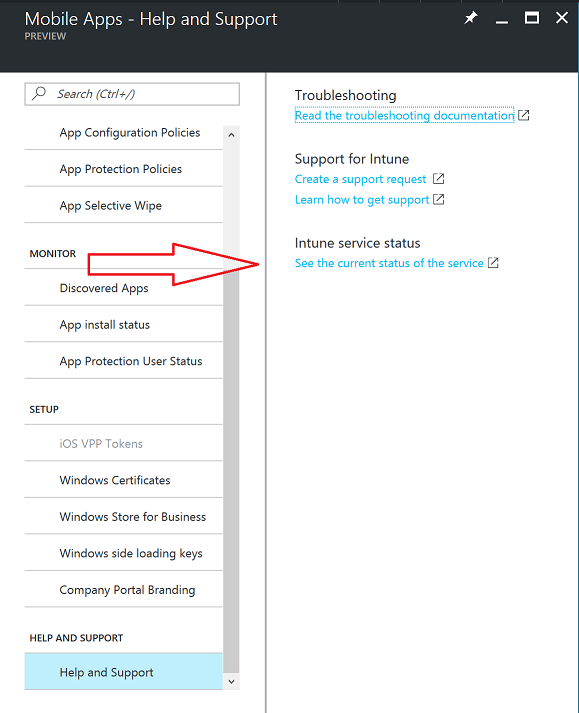Close the Mobile Apps blade
This screenshot has width=579, height=713.
(562, 18)
